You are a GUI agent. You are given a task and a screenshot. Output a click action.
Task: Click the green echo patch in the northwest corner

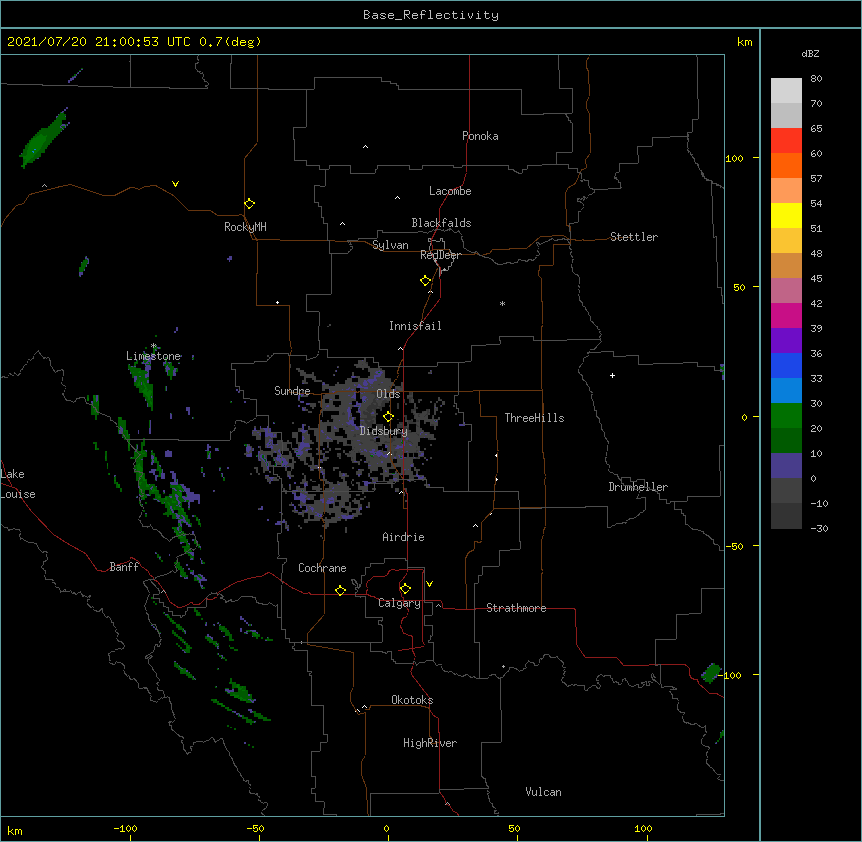(x=43, y=139)
